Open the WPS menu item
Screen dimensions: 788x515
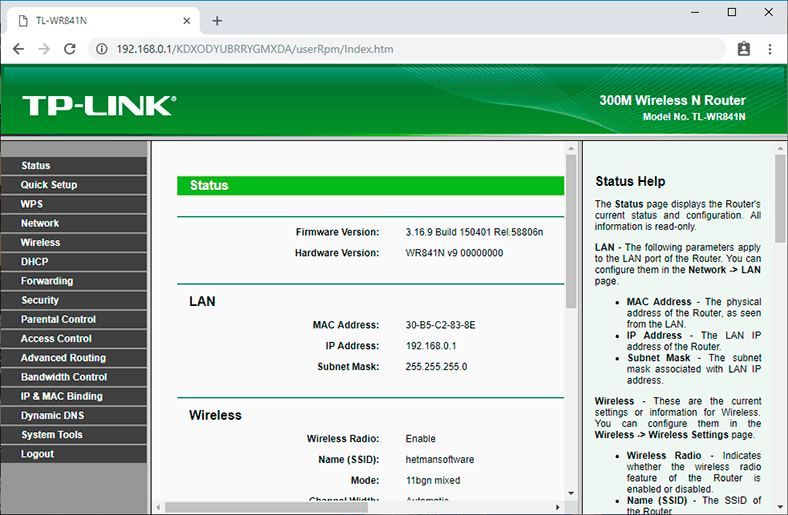tap(74, 204)
